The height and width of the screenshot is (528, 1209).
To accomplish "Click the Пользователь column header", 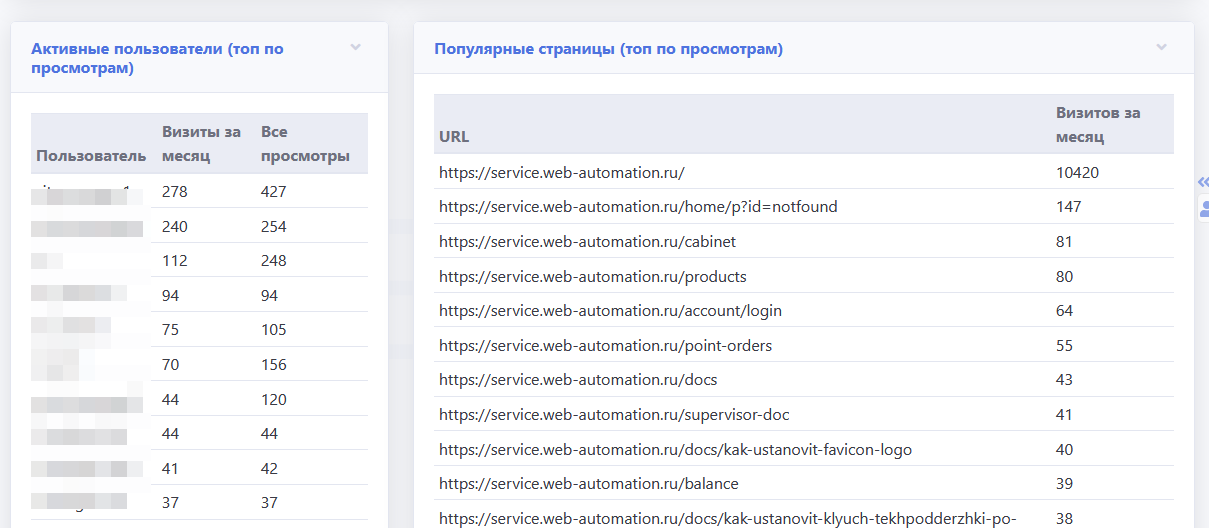I will (x=91, y=156).
